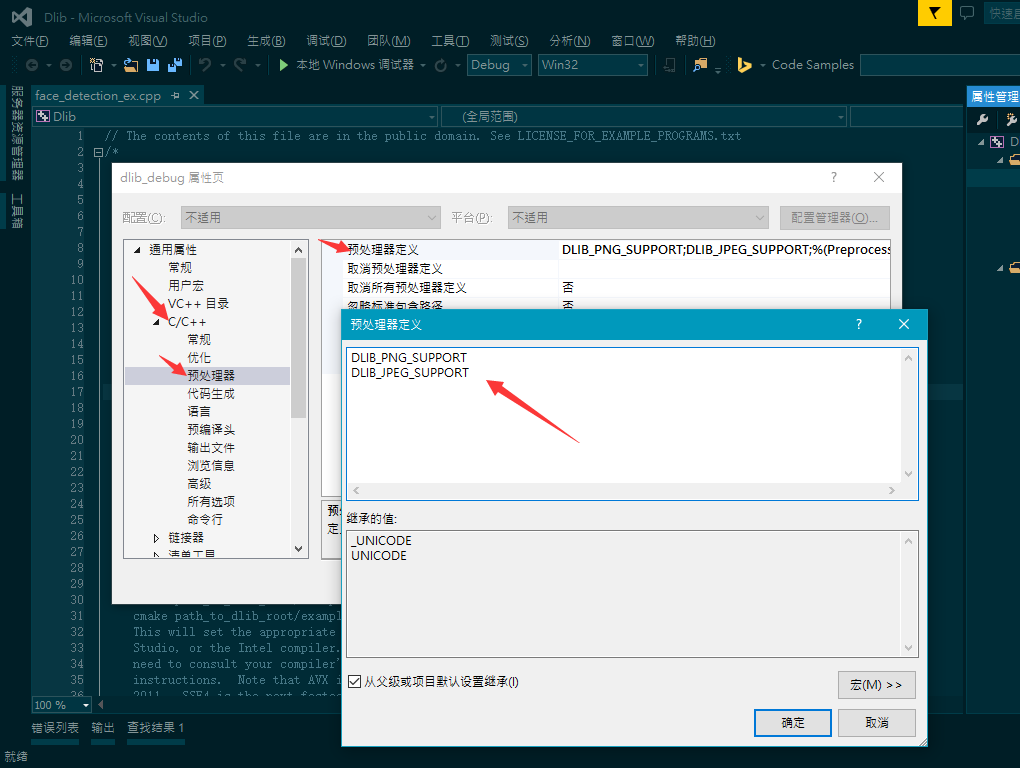Click the edit box horizontal scrollbar
This screenshot has width=1020, height=768.
tap(624, 490)
